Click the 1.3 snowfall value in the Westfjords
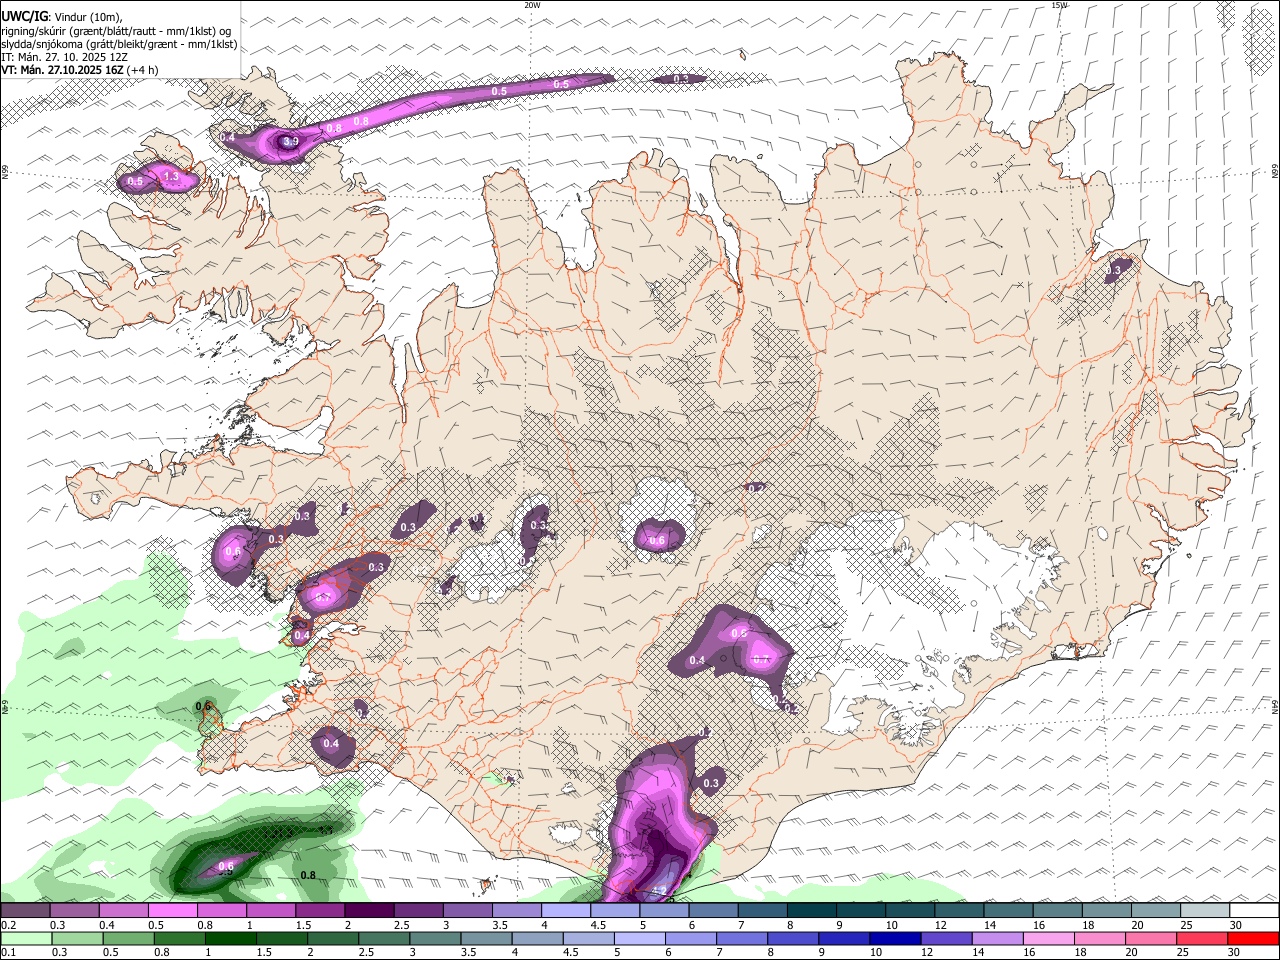This screenshot has width=1280, height=960. pos(170,177)
